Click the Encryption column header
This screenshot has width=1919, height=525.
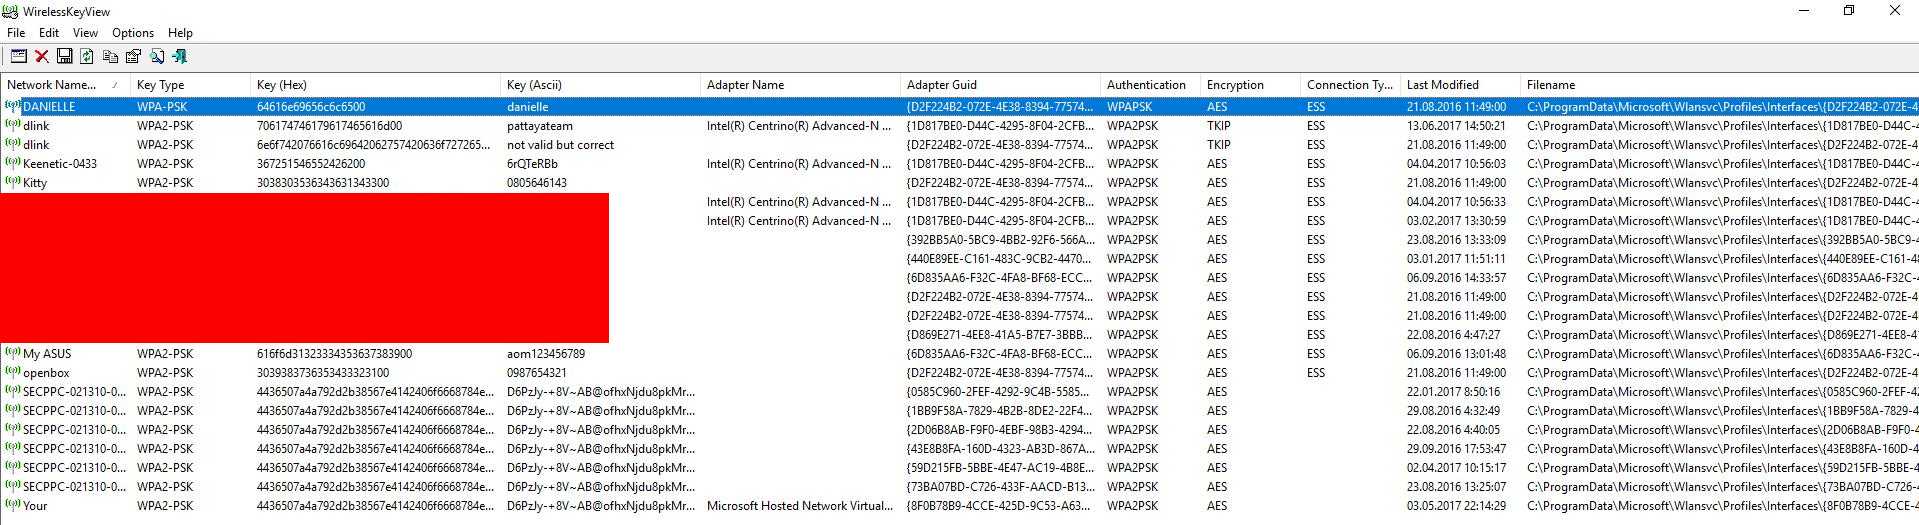click(1235, 85)
